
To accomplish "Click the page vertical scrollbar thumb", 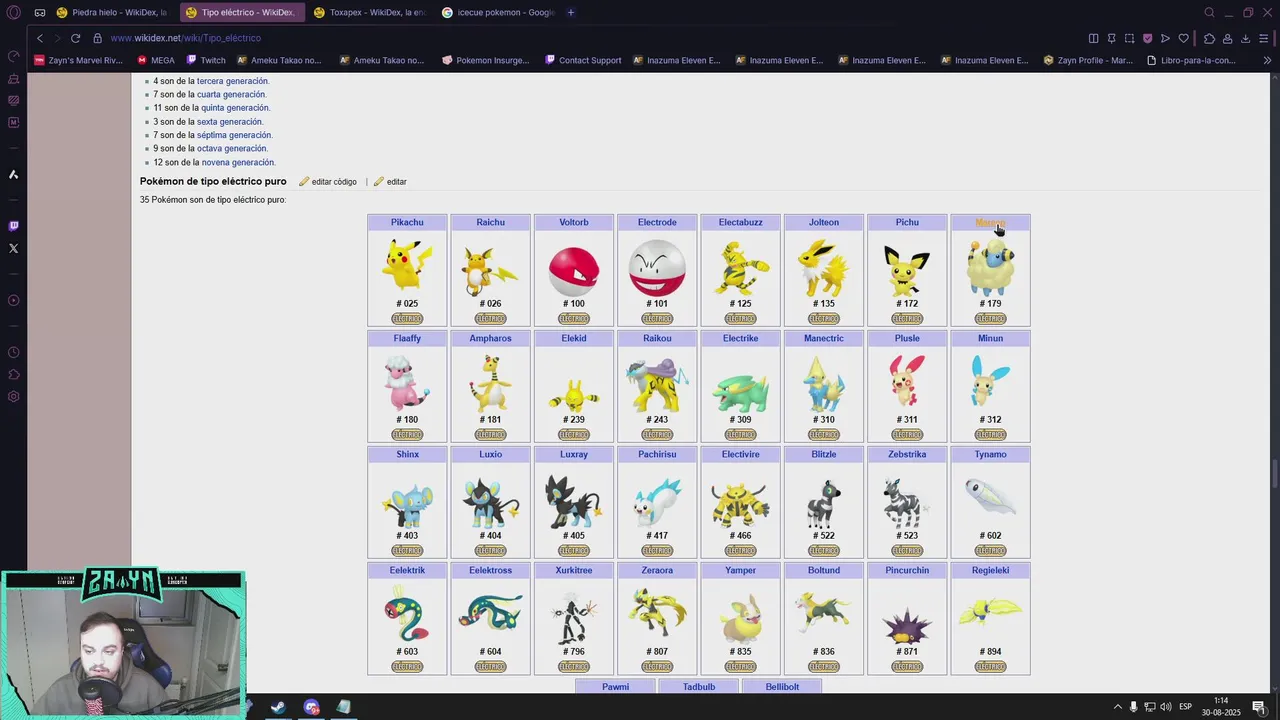I will click(1274, 474).
